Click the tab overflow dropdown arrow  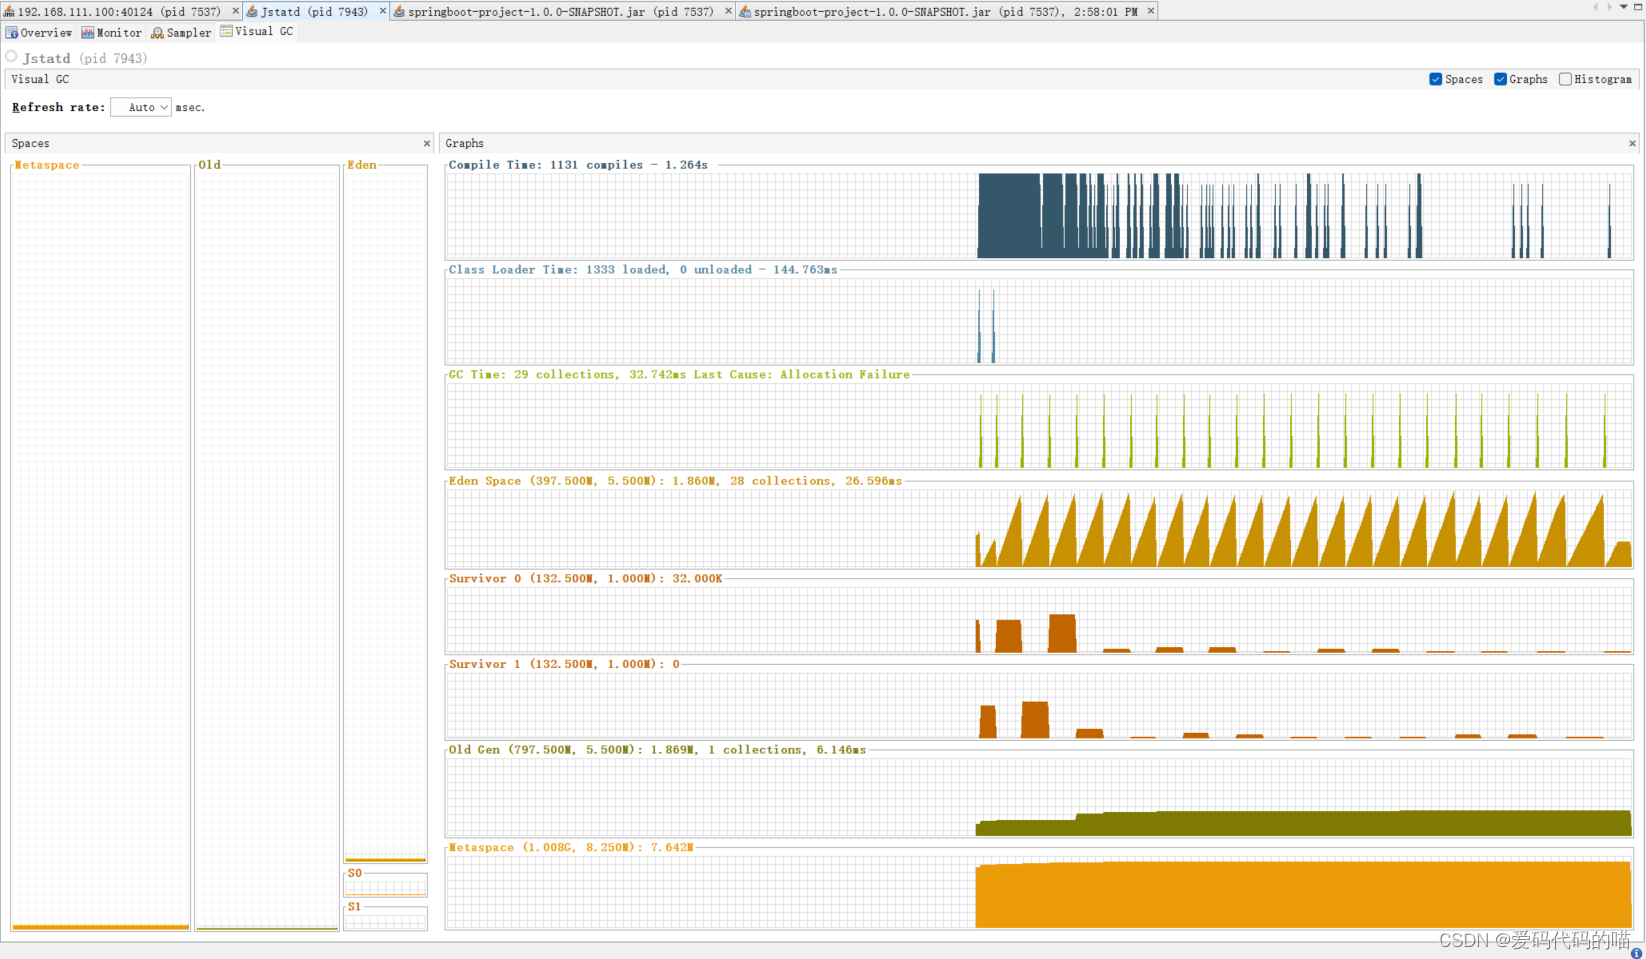[x=1623, y=7]
